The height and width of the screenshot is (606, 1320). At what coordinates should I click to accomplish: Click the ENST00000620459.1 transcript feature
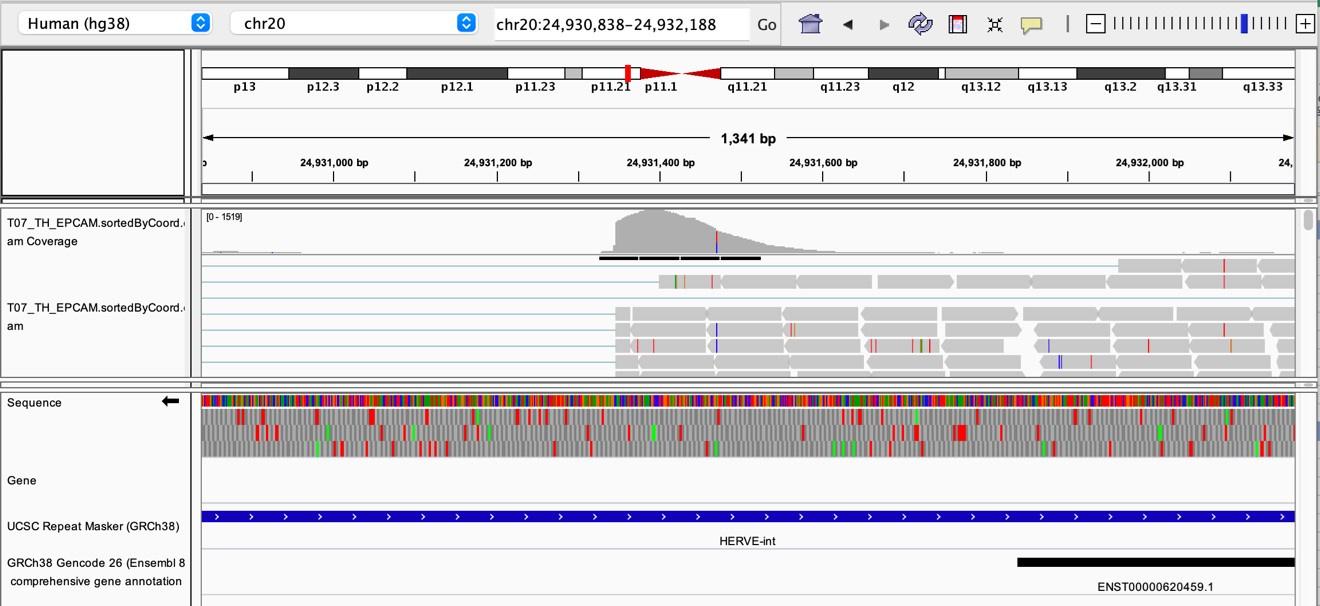pyautogui.click(x=1155, y=563)
